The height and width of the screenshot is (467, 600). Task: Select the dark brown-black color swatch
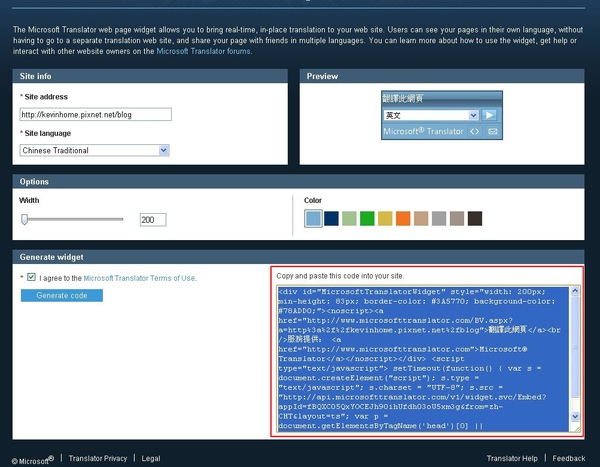[x=475, y=219]
